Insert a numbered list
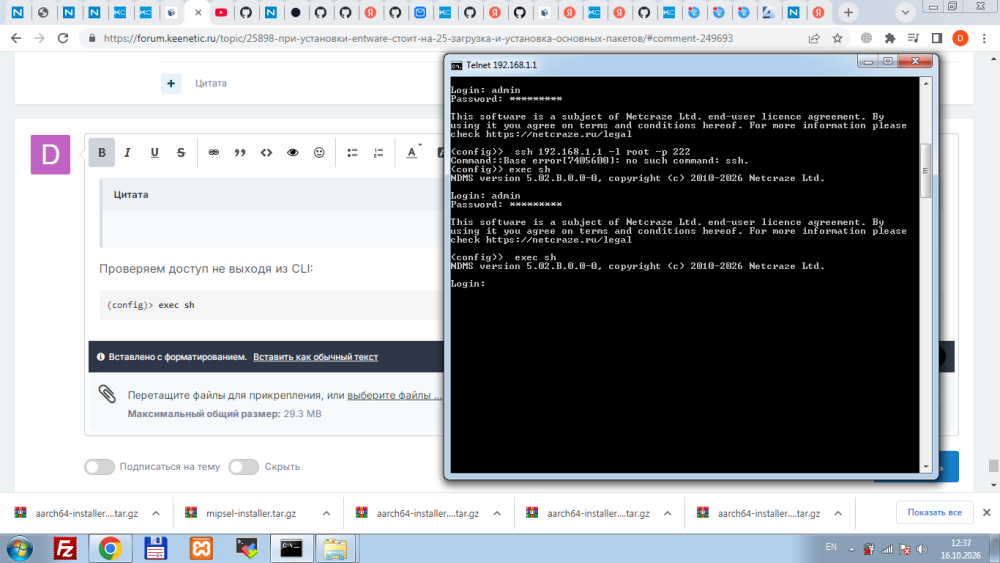 coord(379,152)
